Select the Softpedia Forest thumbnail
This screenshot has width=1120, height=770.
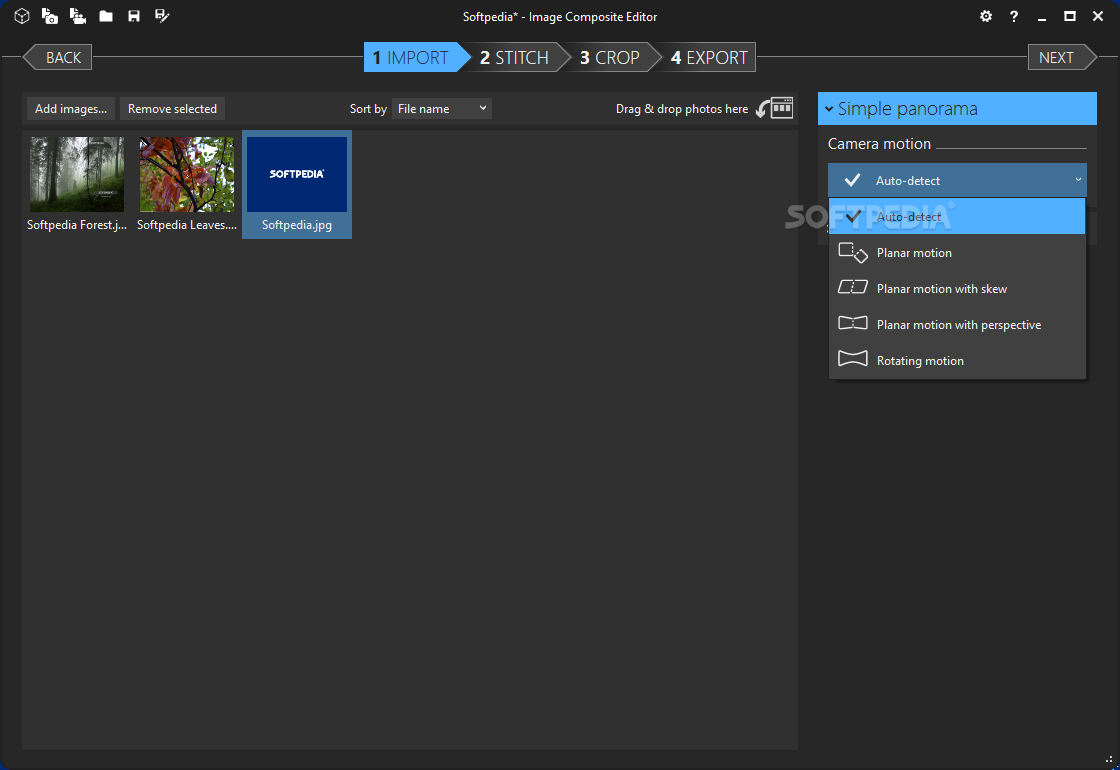point(77,184)
